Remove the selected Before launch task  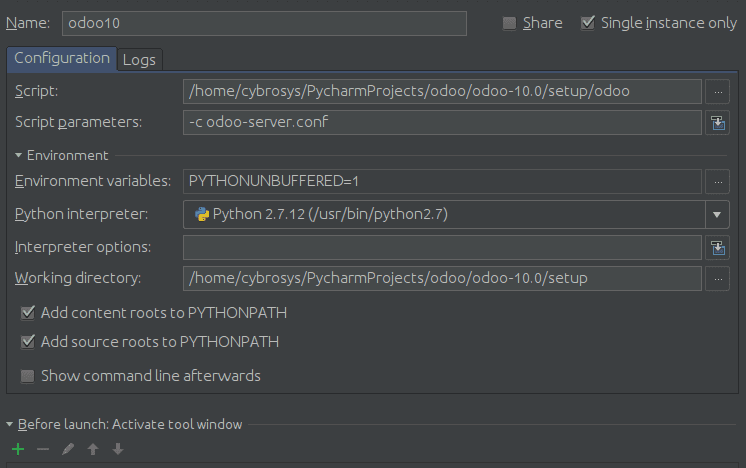pyautogui.click(x=42, y=450)
